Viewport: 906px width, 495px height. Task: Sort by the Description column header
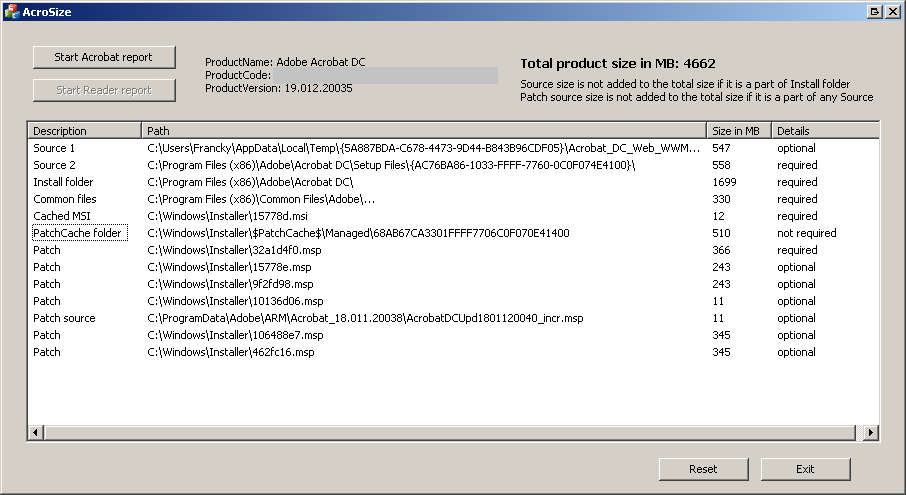click(84, 131)
